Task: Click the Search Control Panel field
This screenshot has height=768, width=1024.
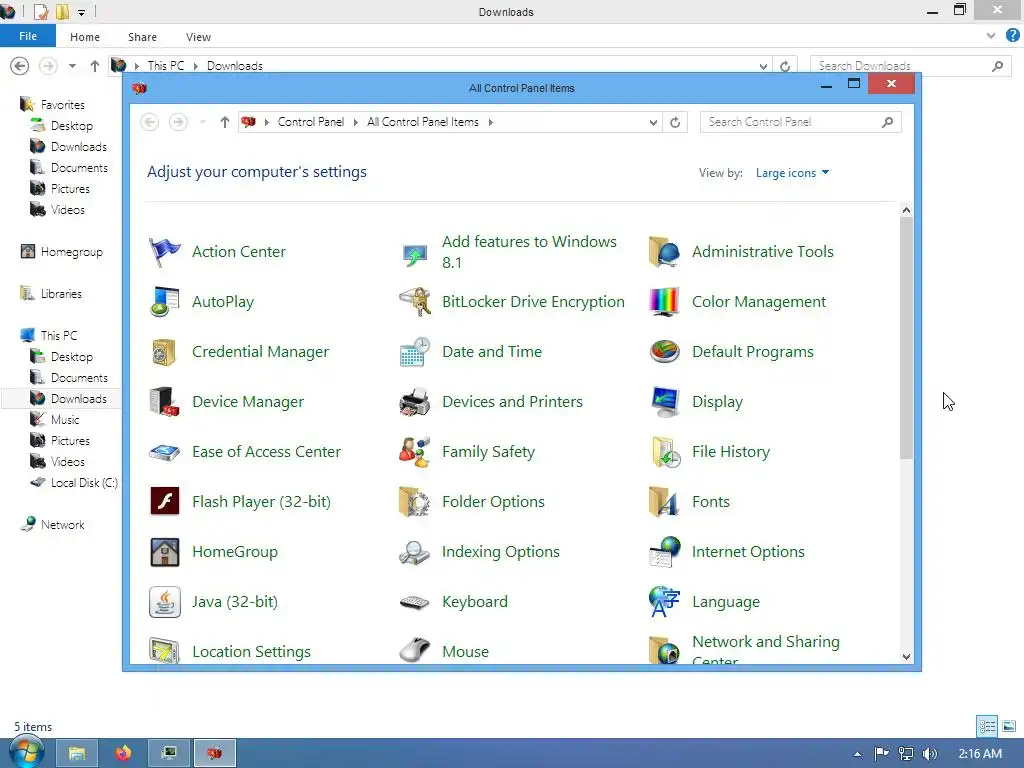Action: tap(800, 122)
